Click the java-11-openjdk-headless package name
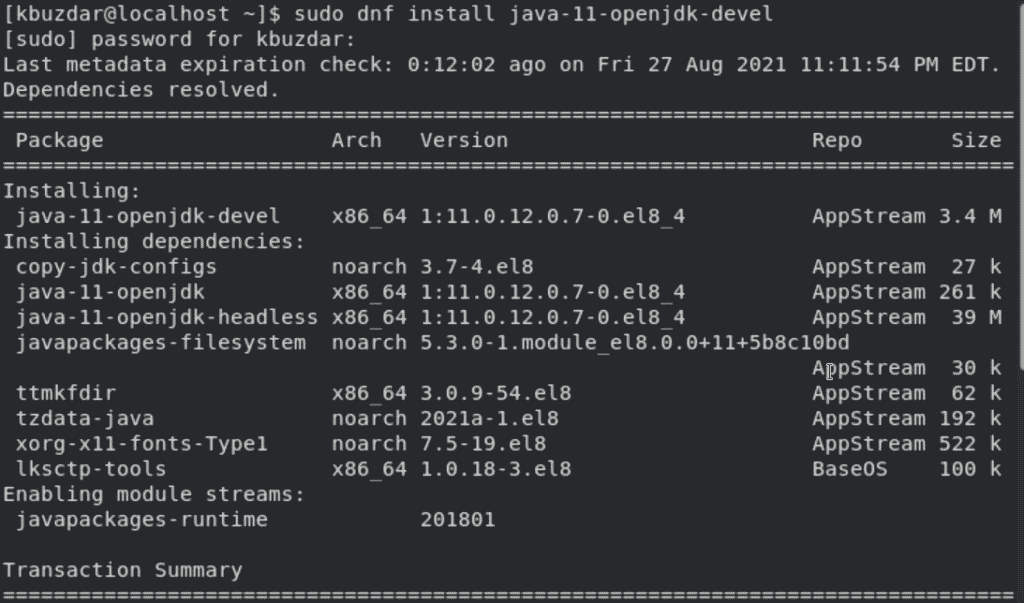This screenshot has width=1024, height=603. click(166, 318)
